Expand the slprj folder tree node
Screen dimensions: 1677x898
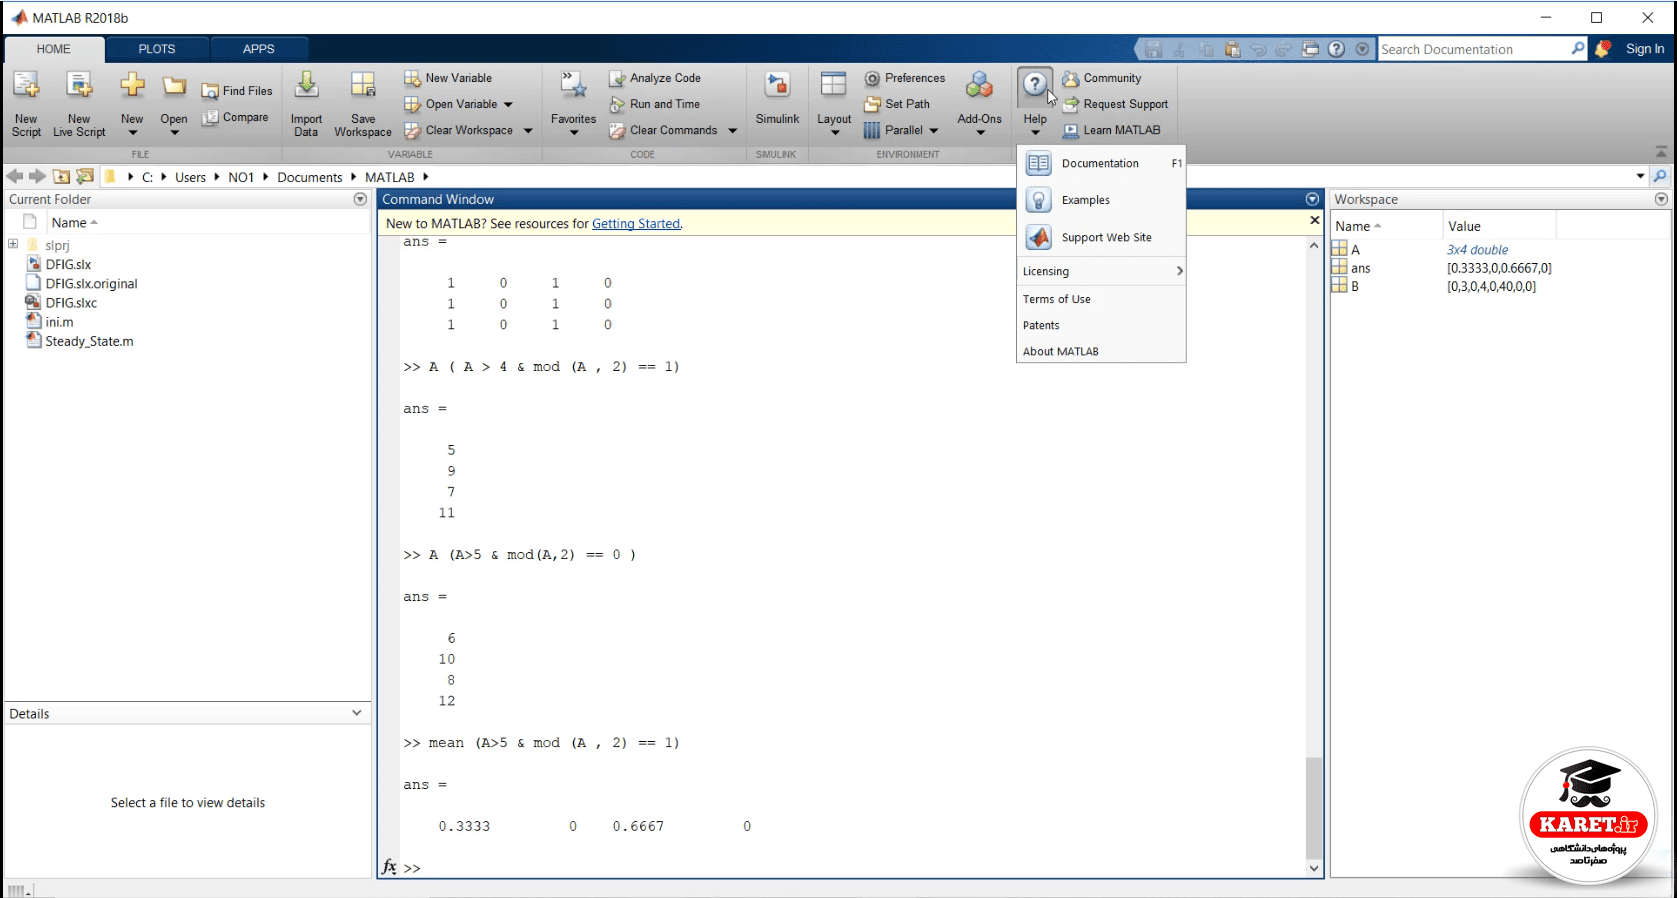13,244
